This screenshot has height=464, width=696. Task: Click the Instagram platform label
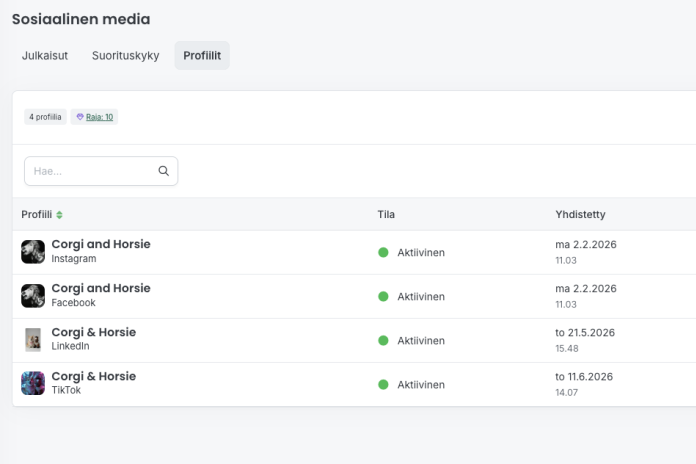coord(74,259)
